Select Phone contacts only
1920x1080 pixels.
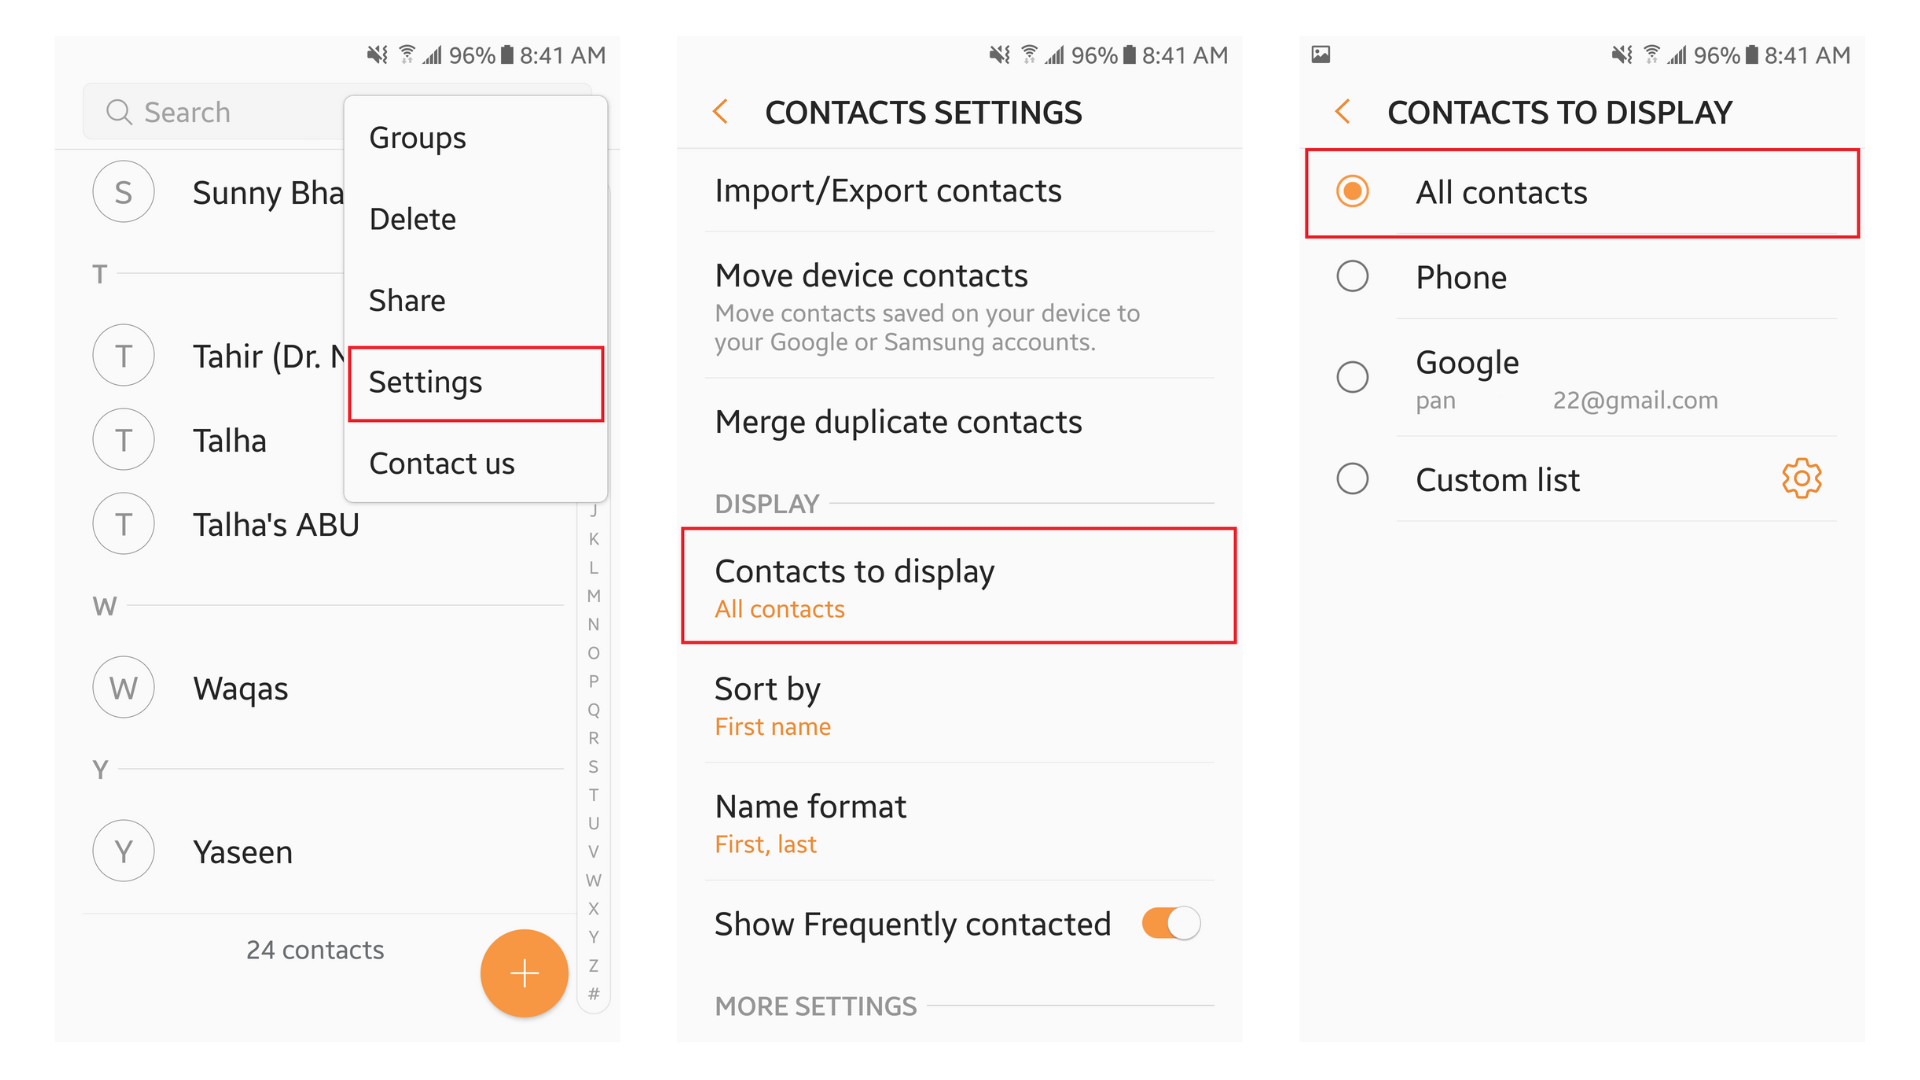(1352, 277)
